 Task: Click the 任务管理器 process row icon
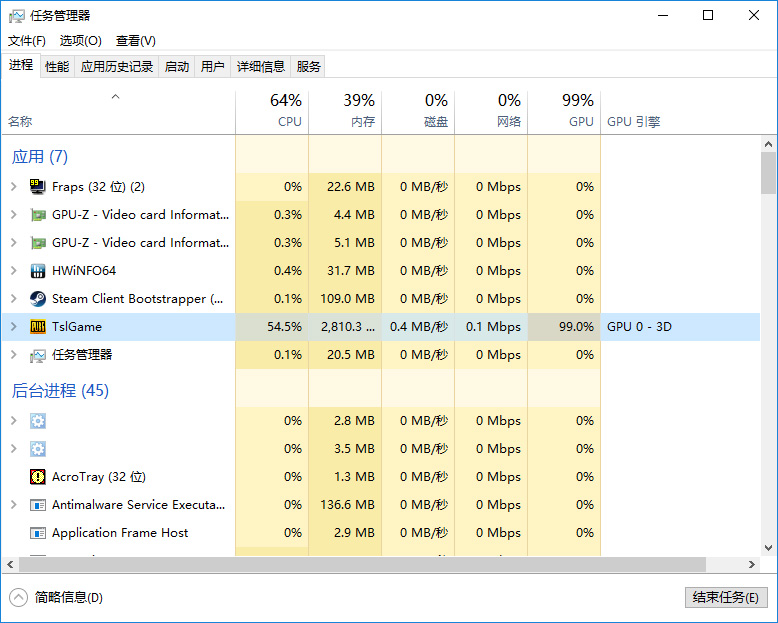tap(38, 355)
